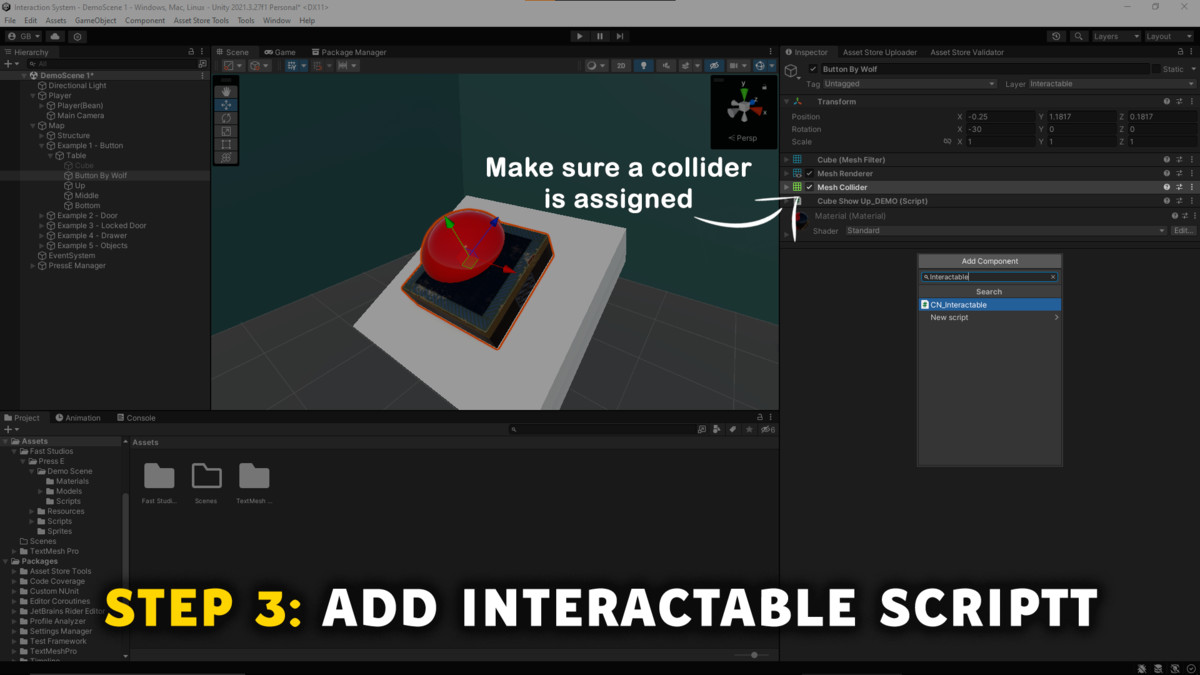Toggle Mesh Collider enabled checkbox
The height and width of the screenshot is (675, 1200).
810,187
